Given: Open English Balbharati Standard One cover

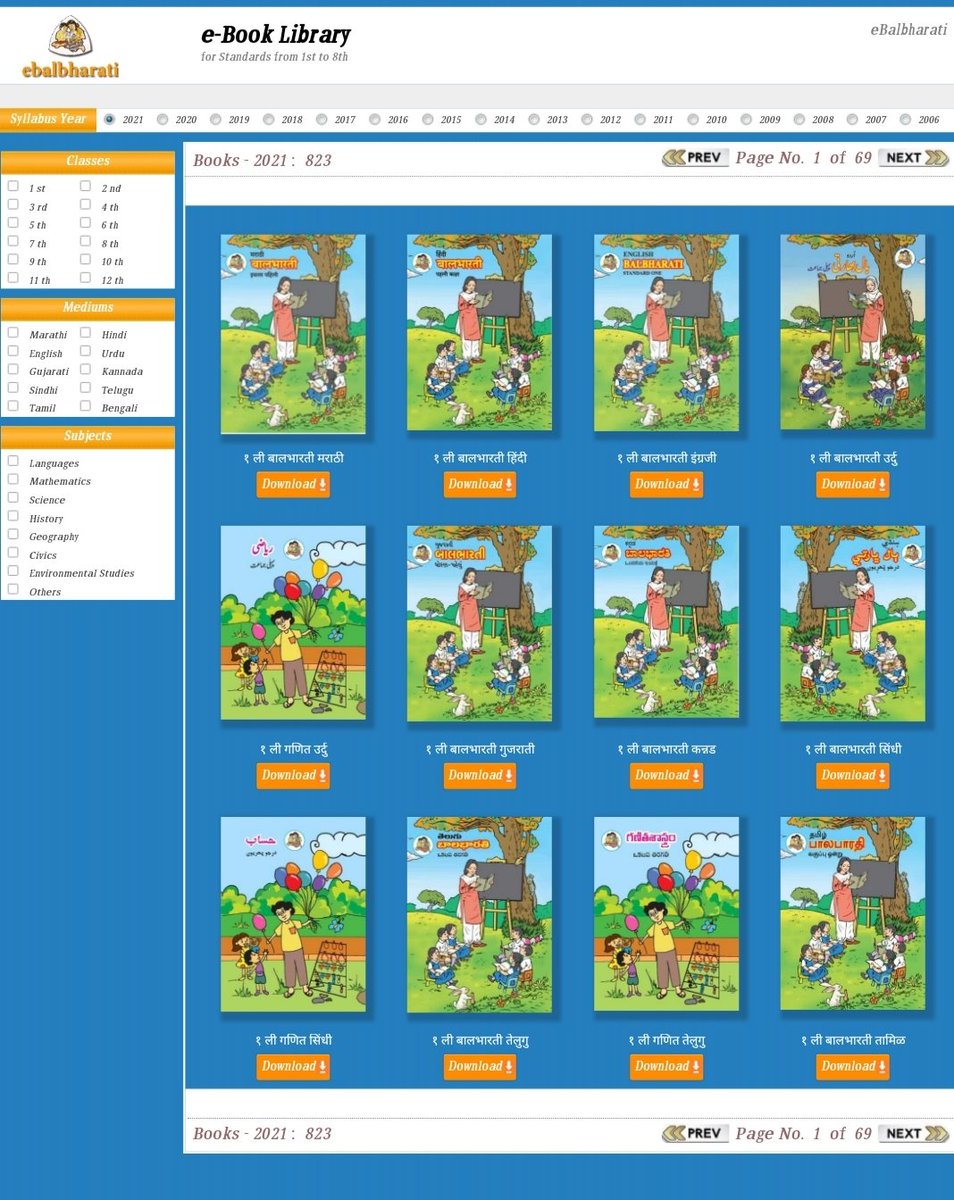Looking at the screenshot, I should pos(666,333).
